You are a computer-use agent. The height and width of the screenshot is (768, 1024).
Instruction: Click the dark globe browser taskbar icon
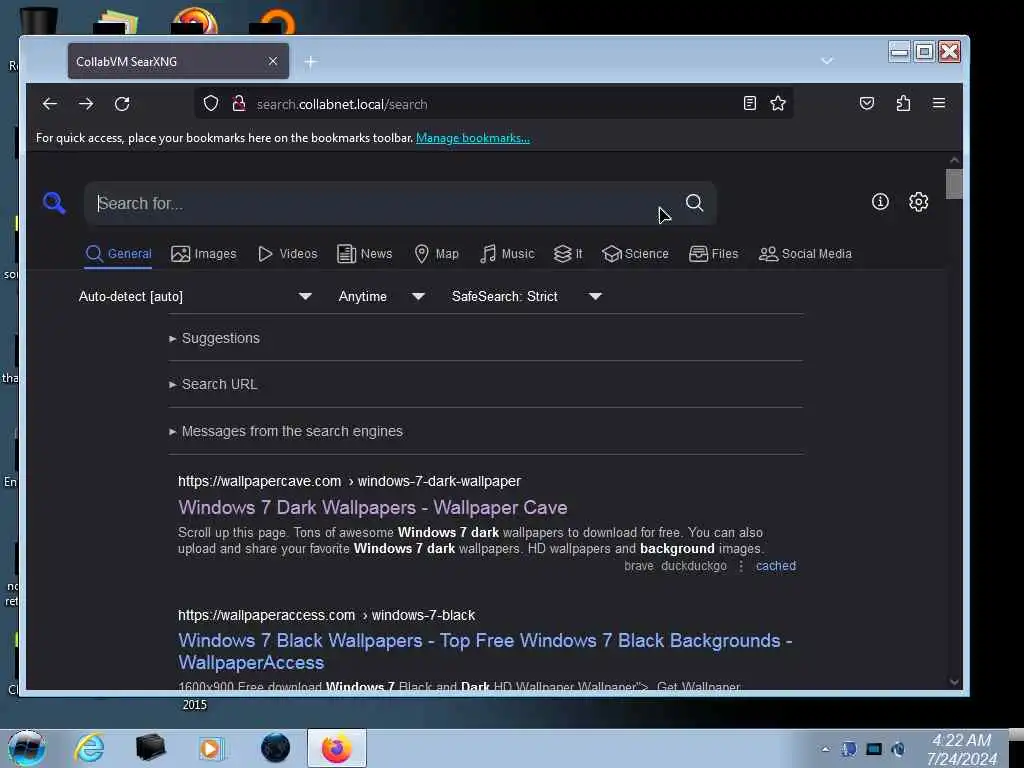click(276, 748)
